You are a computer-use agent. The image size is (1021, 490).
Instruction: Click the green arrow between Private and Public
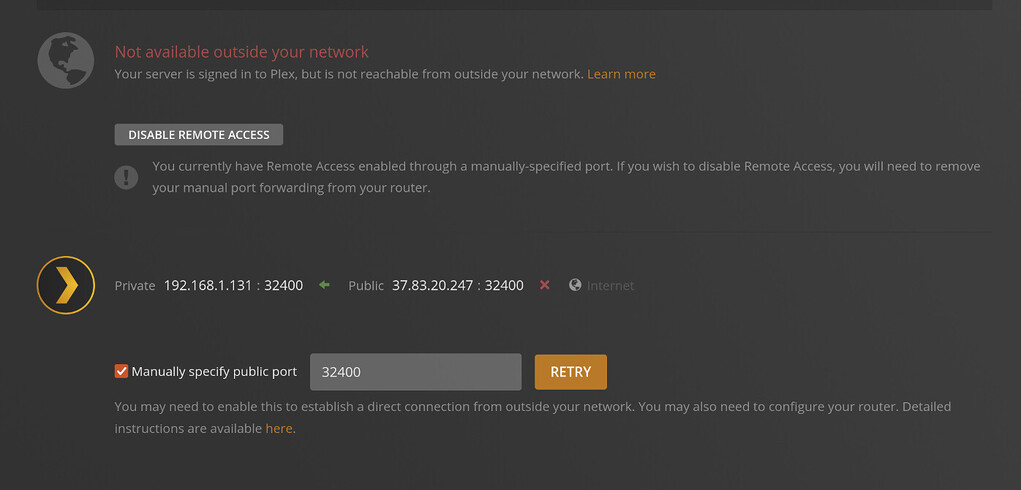(324, 285)
